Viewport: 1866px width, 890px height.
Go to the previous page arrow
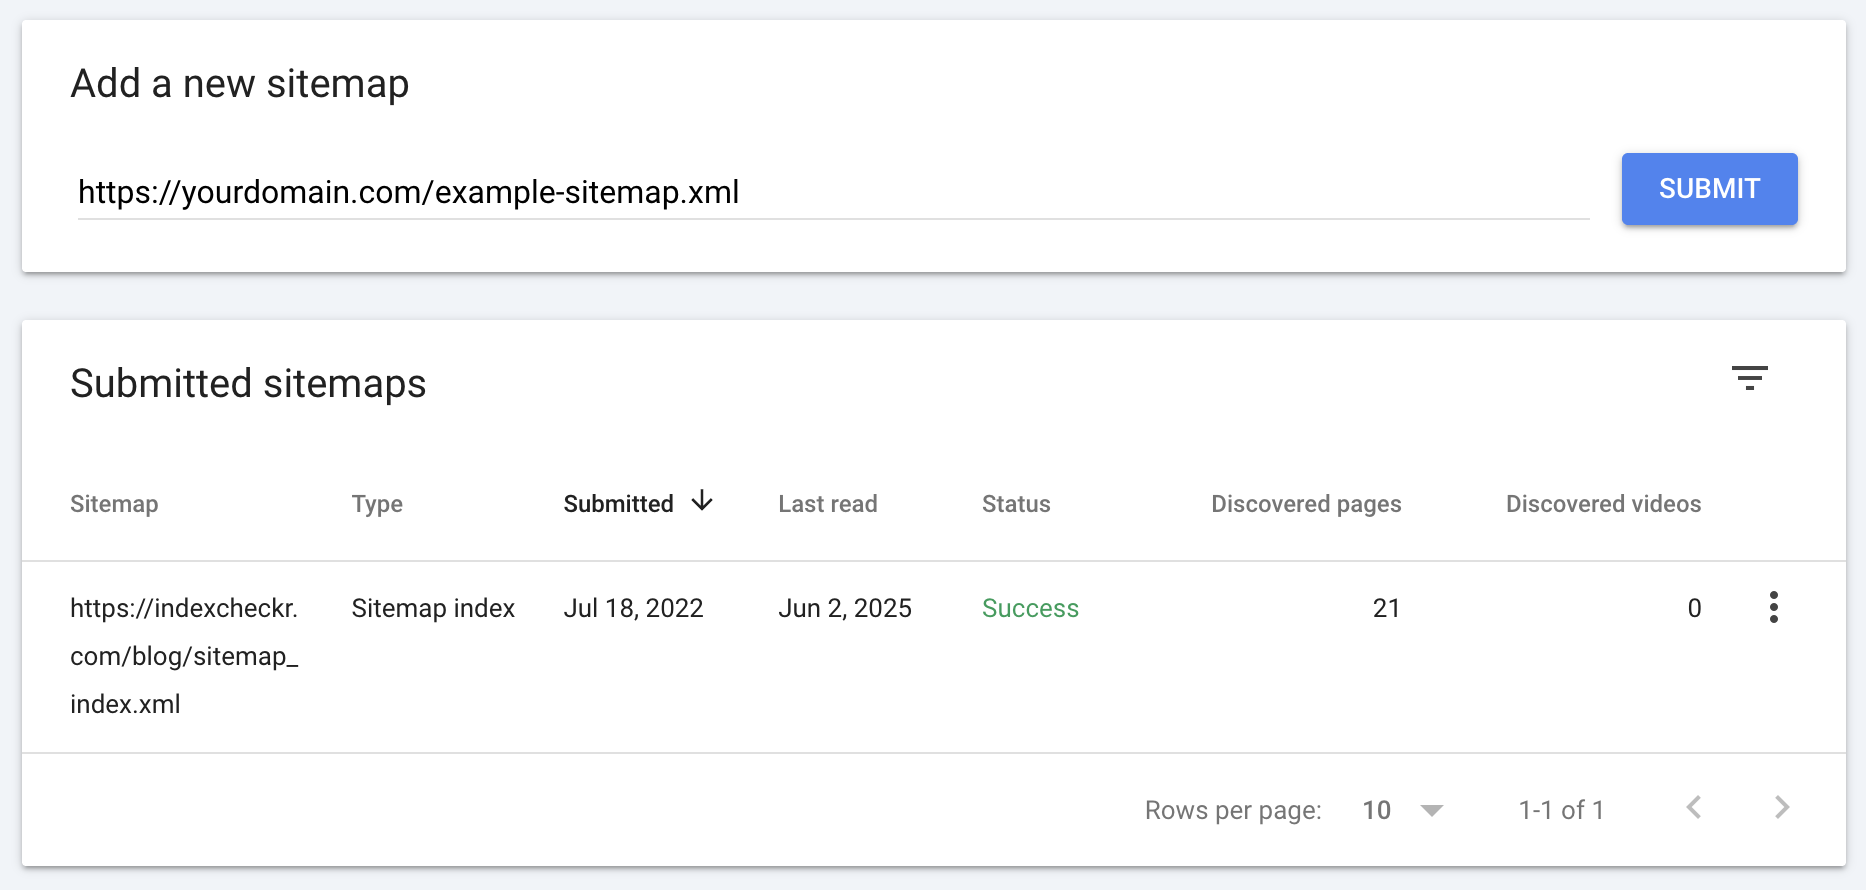tap(1694, 807)
